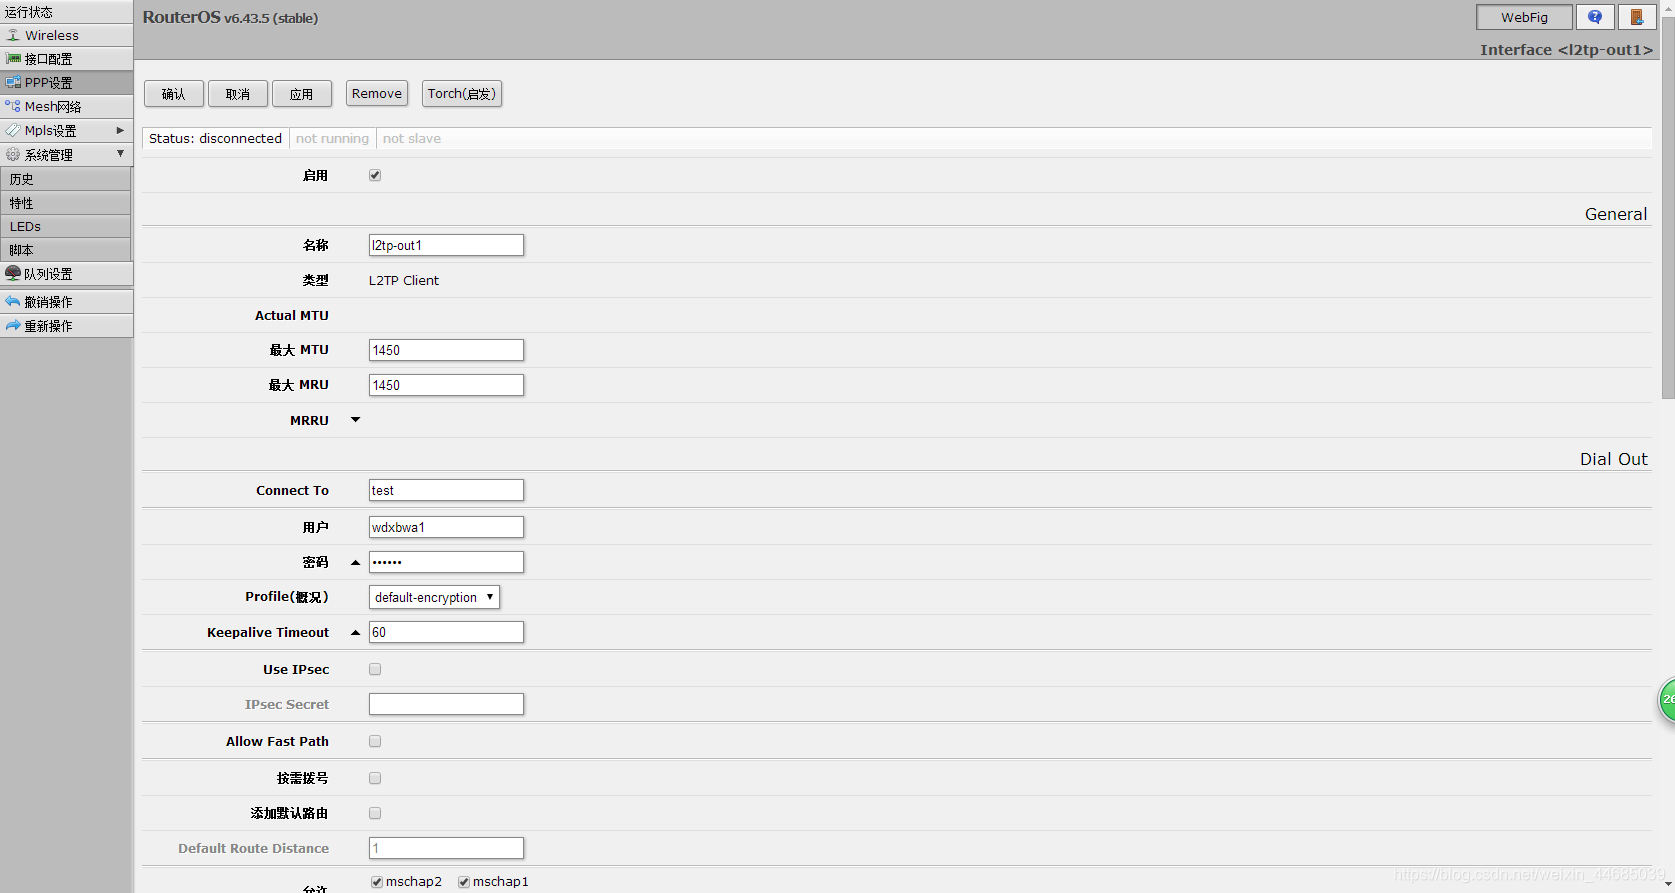The width and height of the screenshot is (1675, 893).
Task: Click the 密码 password input field
Action: 446,562
